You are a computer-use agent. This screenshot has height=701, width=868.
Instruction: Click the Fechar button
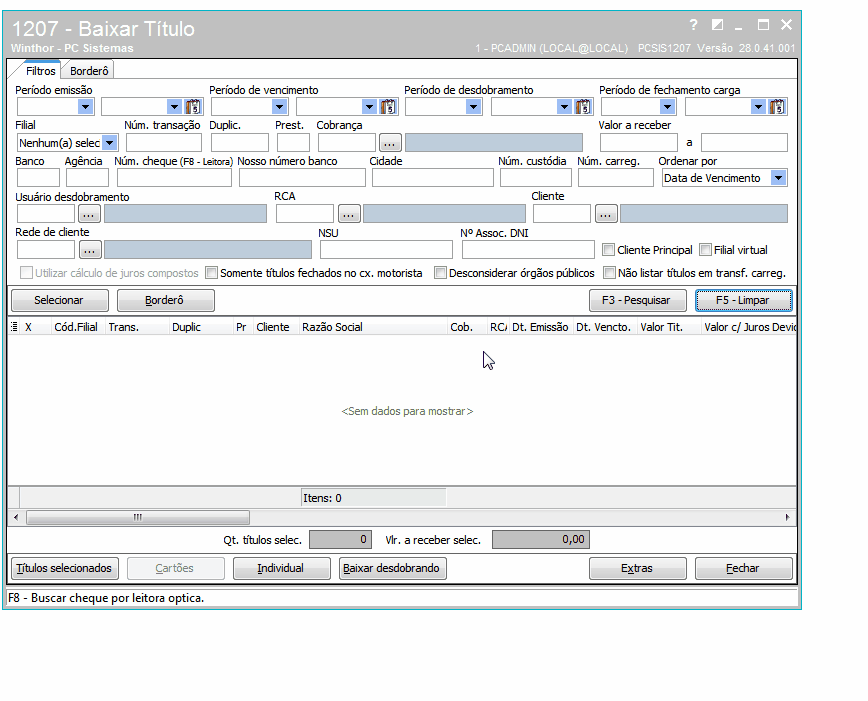[x=743, y=568]
